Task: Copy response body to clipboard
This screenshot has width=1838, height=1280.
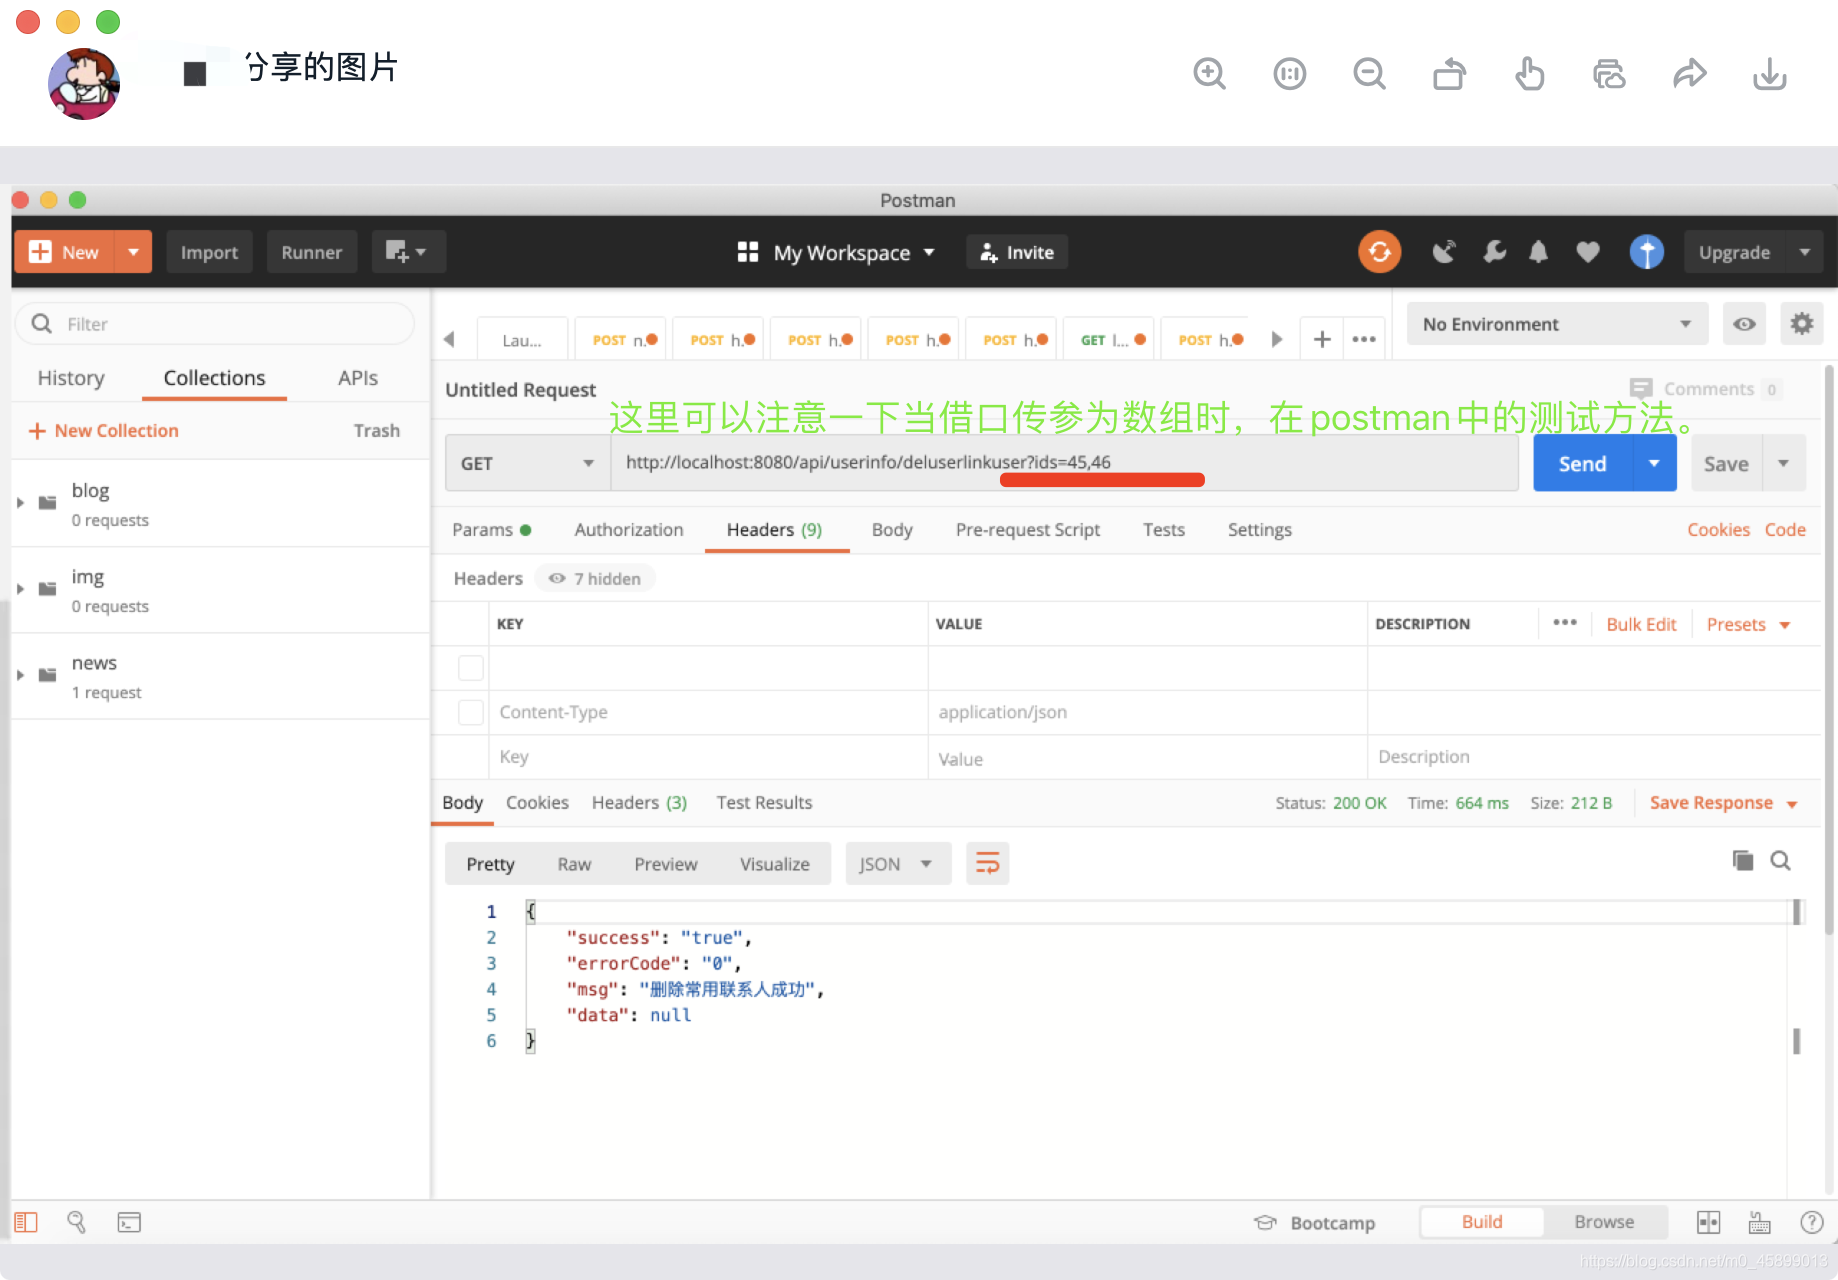Action: tap(1743, 860)
